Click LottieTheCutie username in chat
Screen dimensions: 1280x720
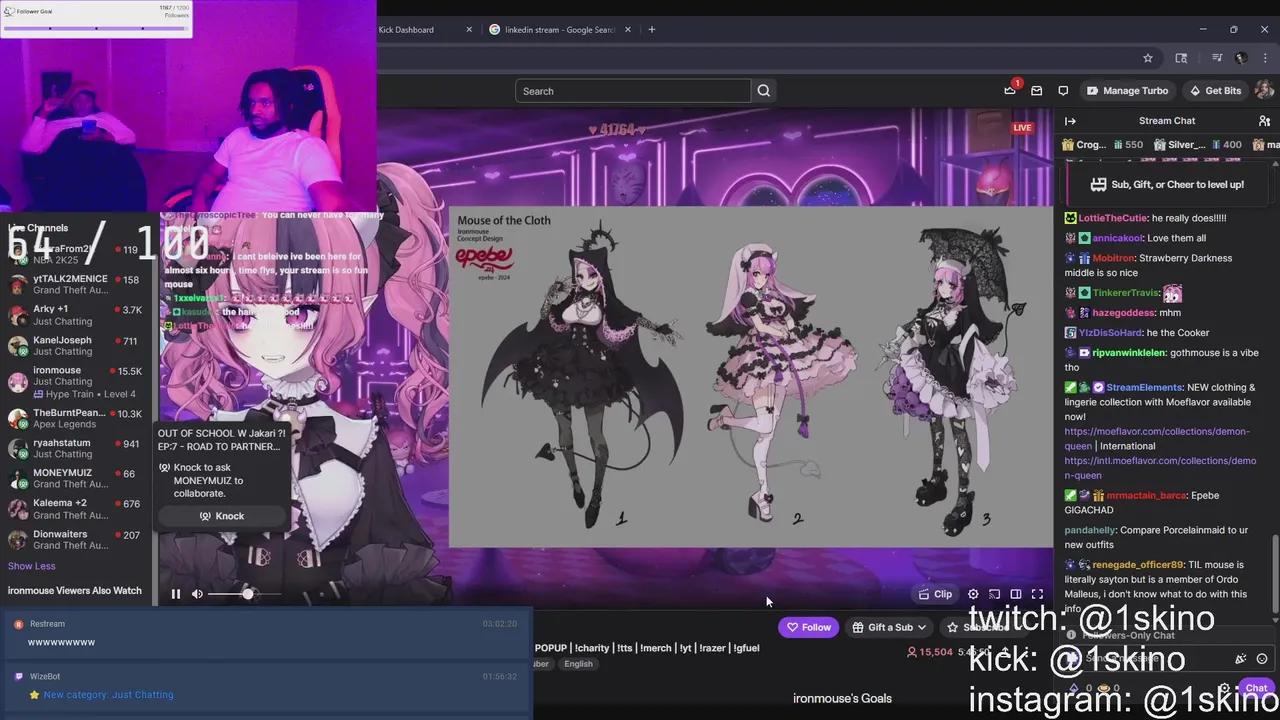point(1112,218)
